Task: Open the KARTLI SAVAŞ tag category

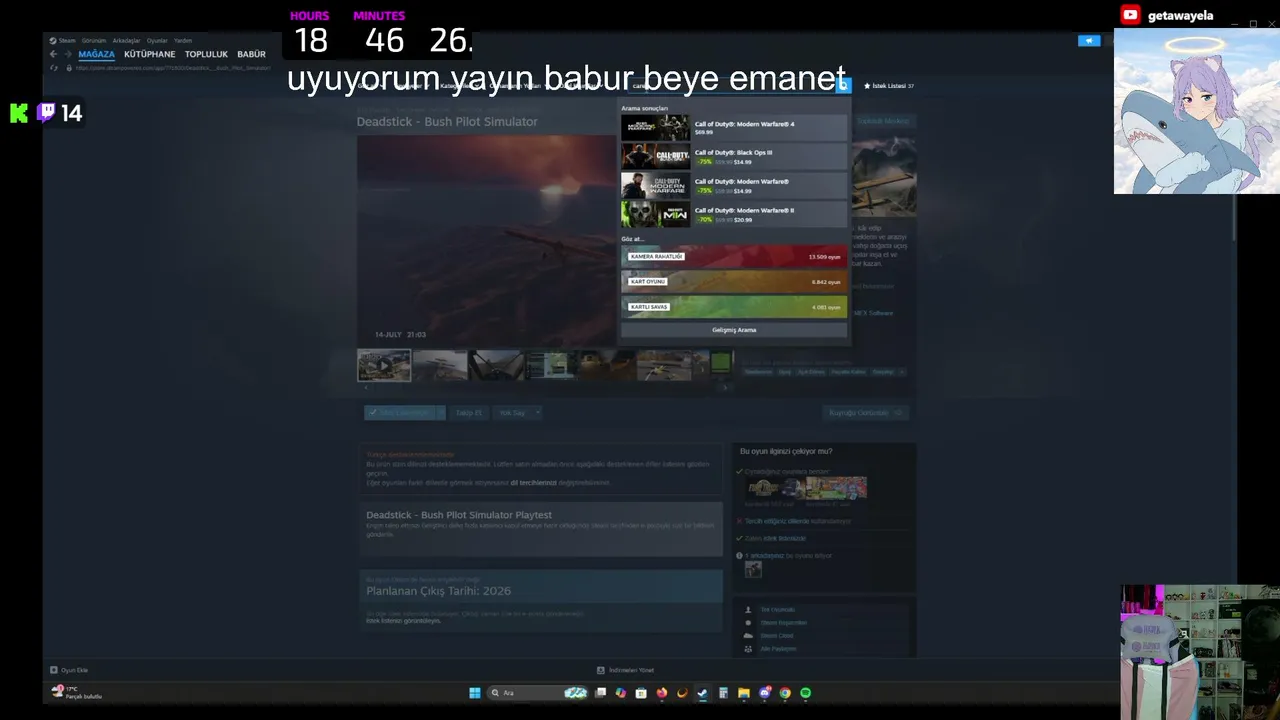Action: [734, 307]
